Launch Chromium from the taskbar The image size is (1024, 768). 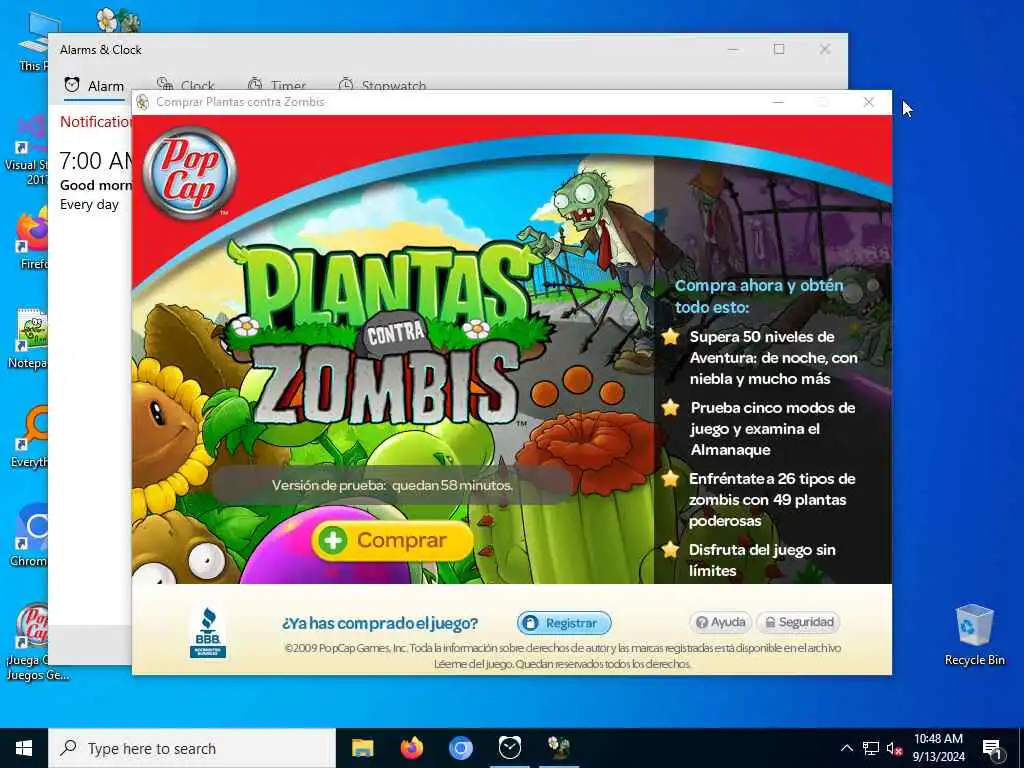pos(460,748)
